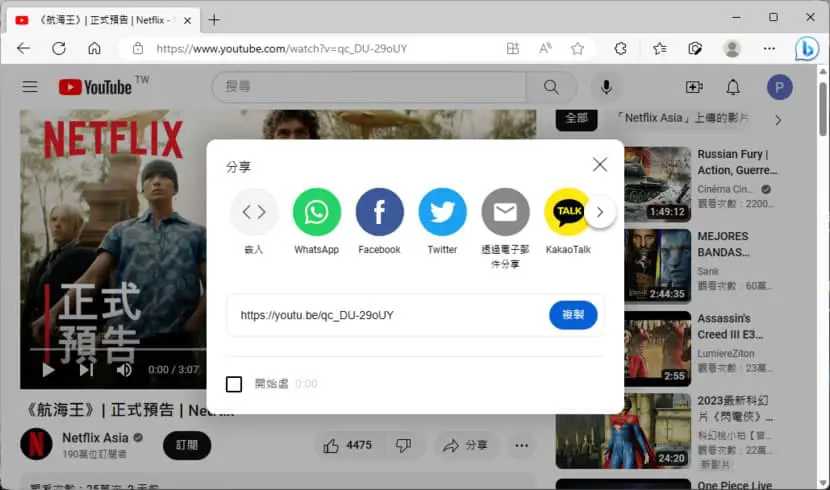Screen dimensions: 830x490
Task: Open a new browser tab
Action: (214, 20)
